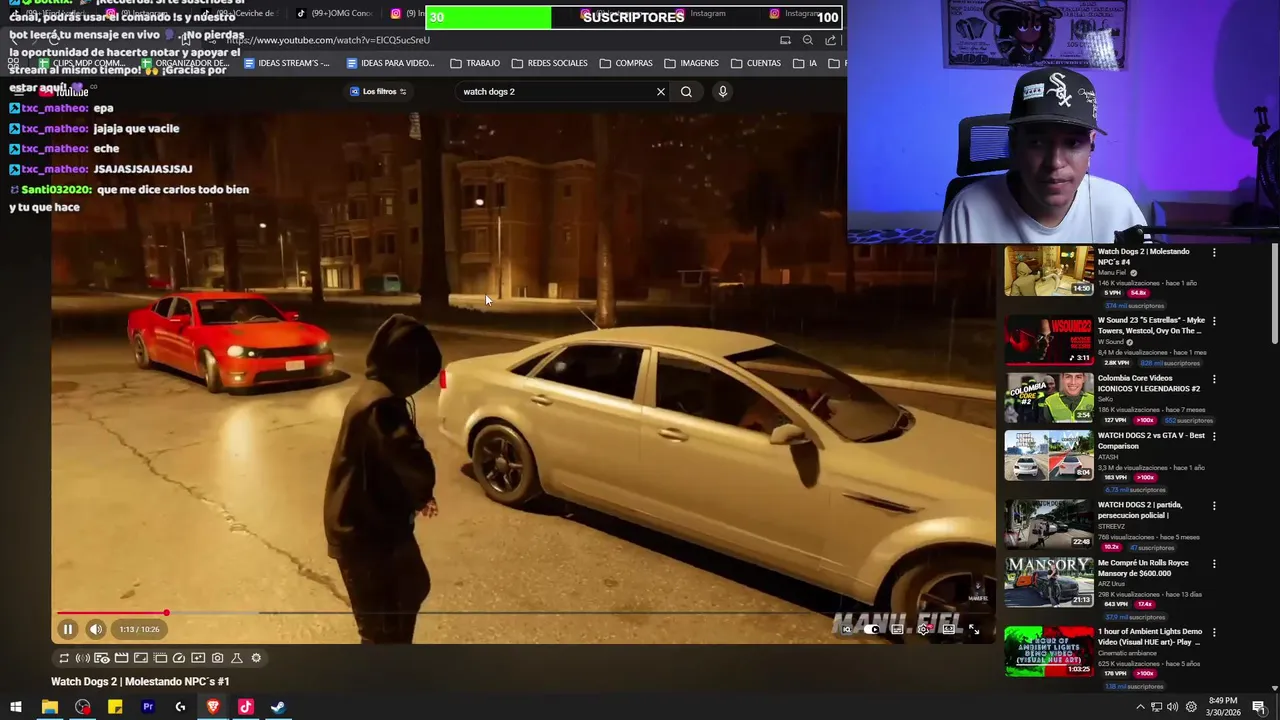
Task: Switch to the '(99+)OMG Conc' TikTok tab
Action: pyautogui.click(x=334, y=13)
